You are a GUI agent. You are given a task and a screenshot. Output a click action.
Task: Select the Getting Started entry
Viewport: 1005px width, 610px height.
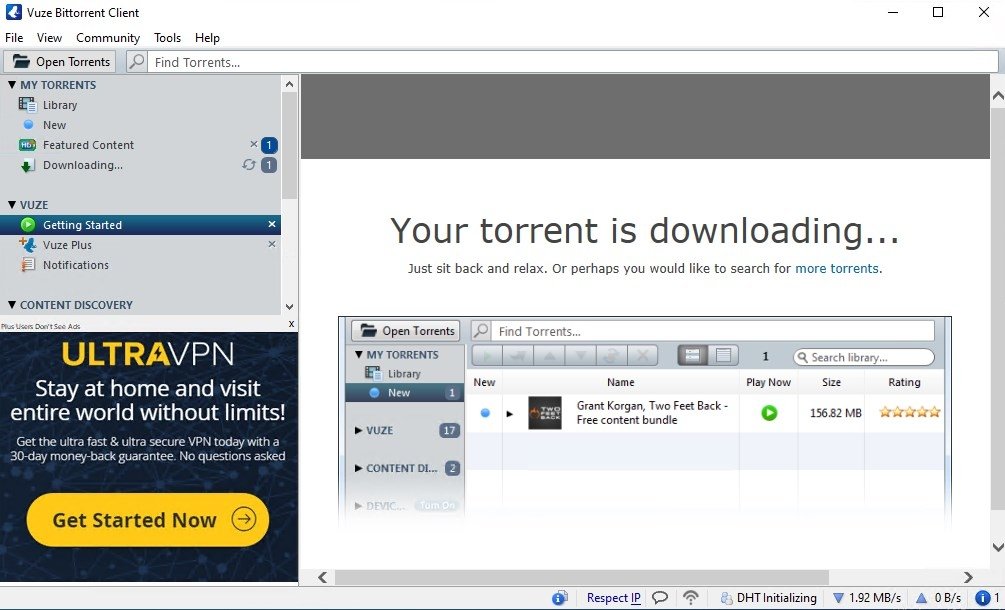140,225
